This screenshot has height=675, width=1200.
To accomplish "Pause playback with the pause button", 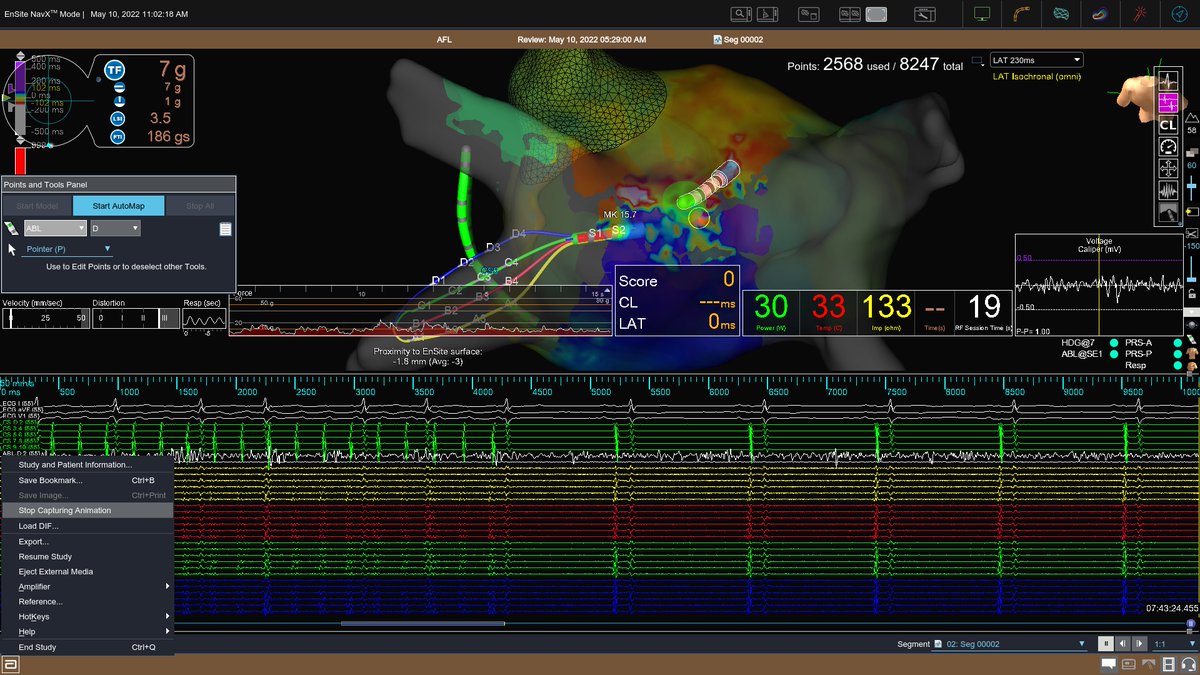I will coord(1106,644).
